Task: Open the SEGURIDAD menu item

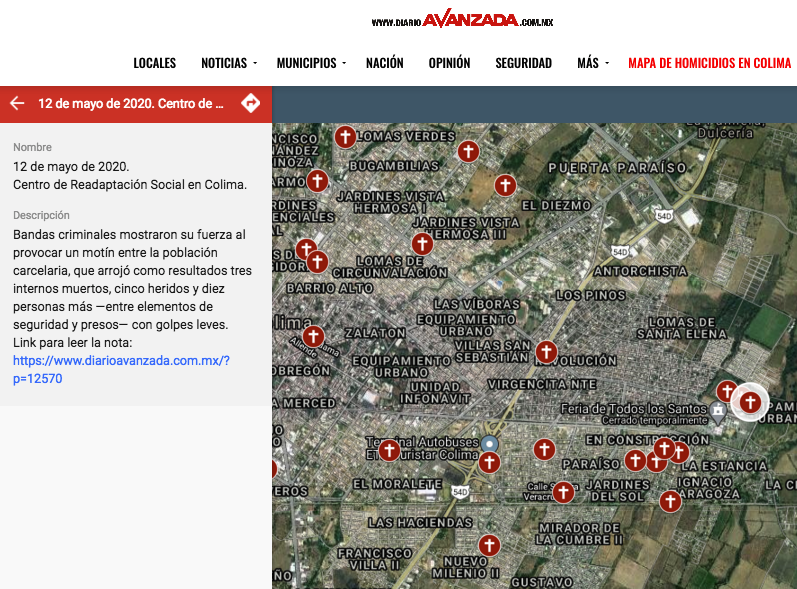Action: click(x=523, y=63)
